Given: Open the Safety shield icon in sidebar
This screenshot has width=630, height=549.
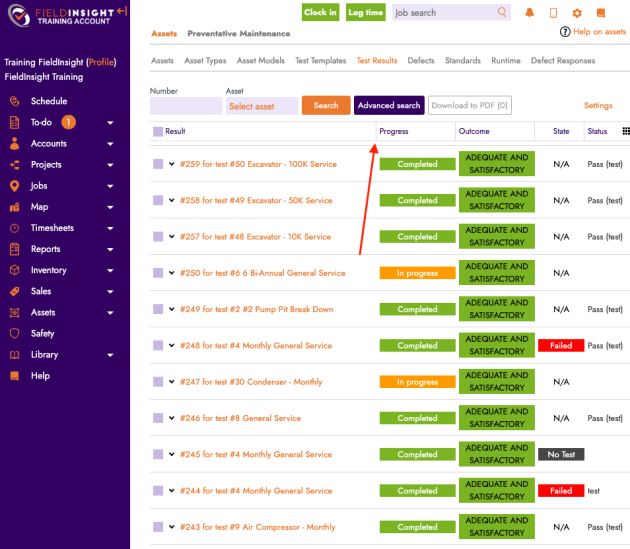Looking at the screenshot, I should [x=14, y=333].
